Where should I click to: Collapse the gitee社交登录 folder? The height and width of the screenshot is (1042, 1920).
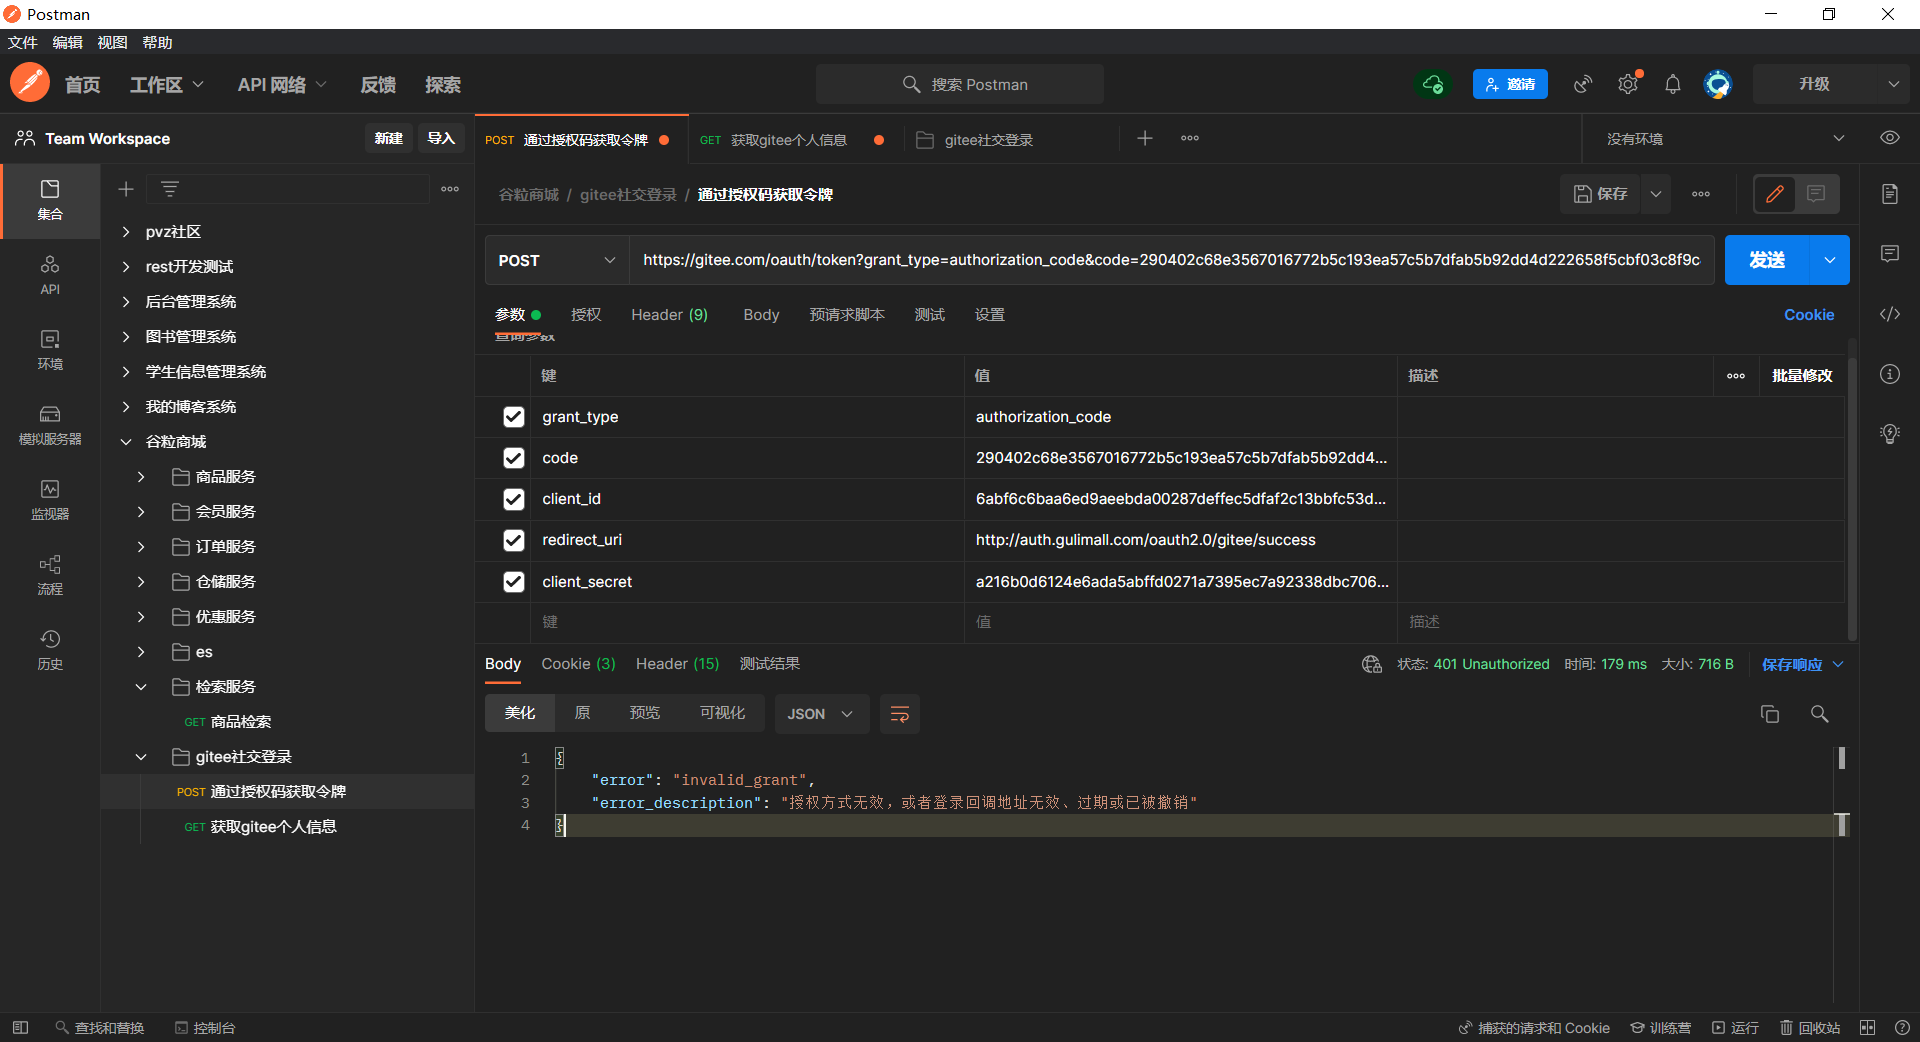click(x=141, y=757)
